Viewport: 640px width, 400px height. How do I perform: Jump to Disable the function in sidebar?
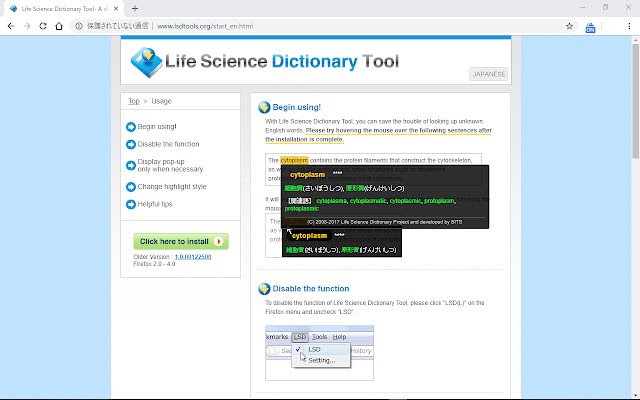[x=168, y=144]
